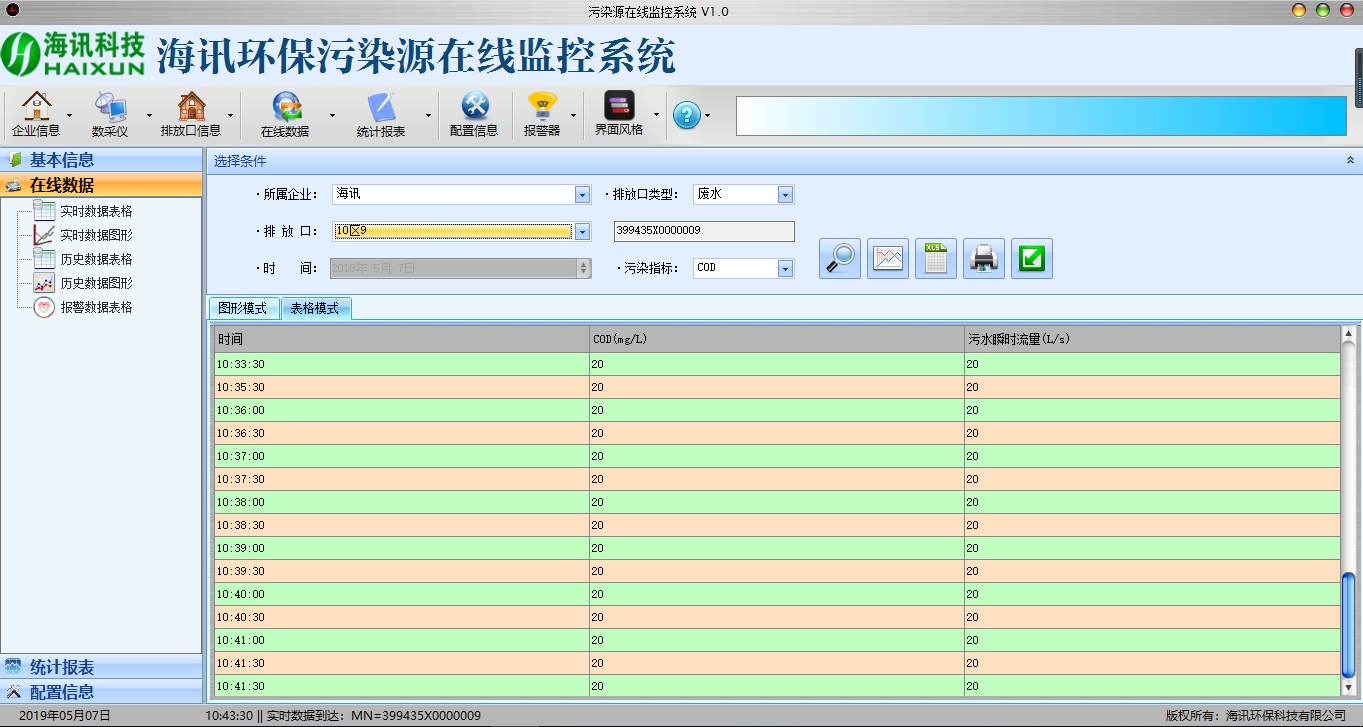This screenshot has height=727, width=1363.
Task: Open the 基本信息 sidebar section
Action: [x=62, y=159]
